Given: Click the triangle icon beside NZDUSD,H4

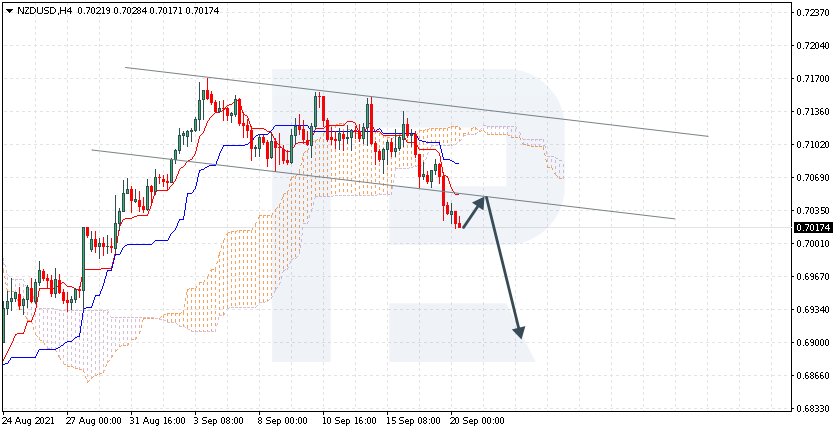Looking at the screenshot, I should point(9,10).
